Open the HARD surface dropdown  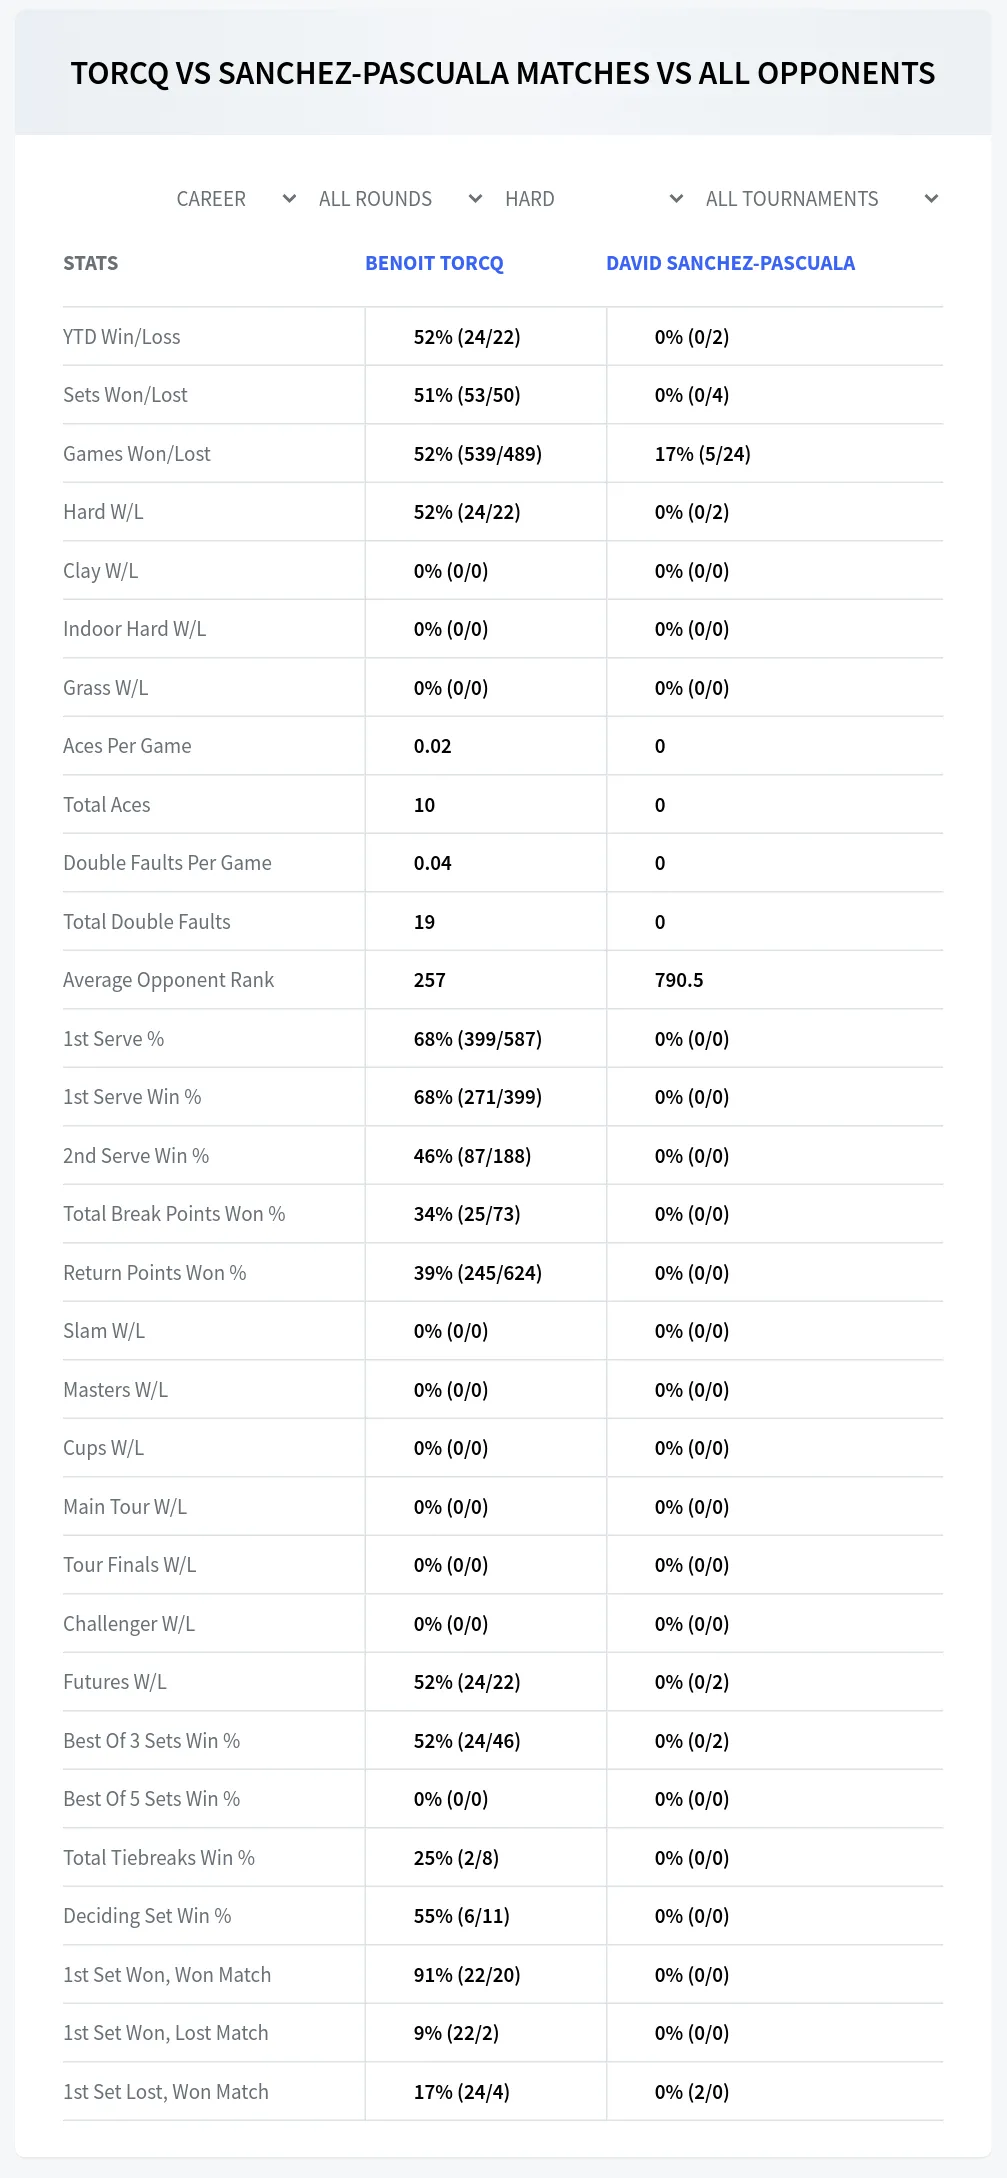click(594, 199)
